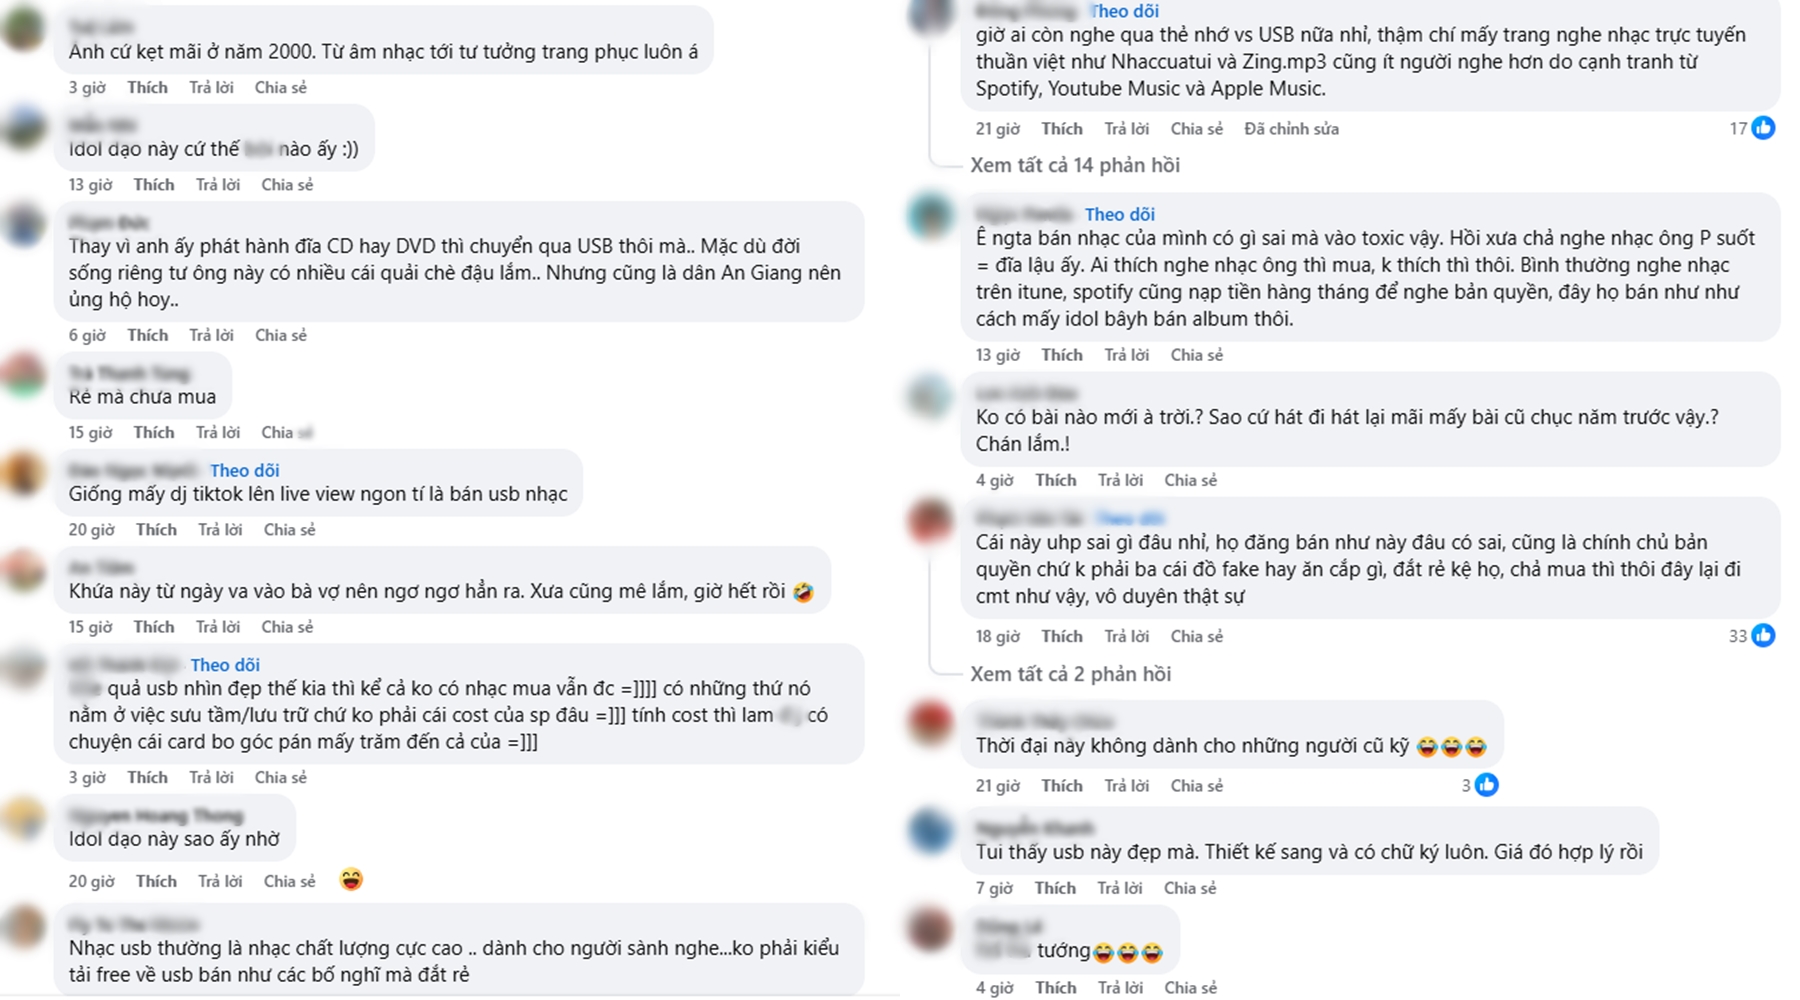The image size is (1800, 1000).
Task: Follow the author of 'Giống mấy dj tiktok' comment
Action: point(244,470)
